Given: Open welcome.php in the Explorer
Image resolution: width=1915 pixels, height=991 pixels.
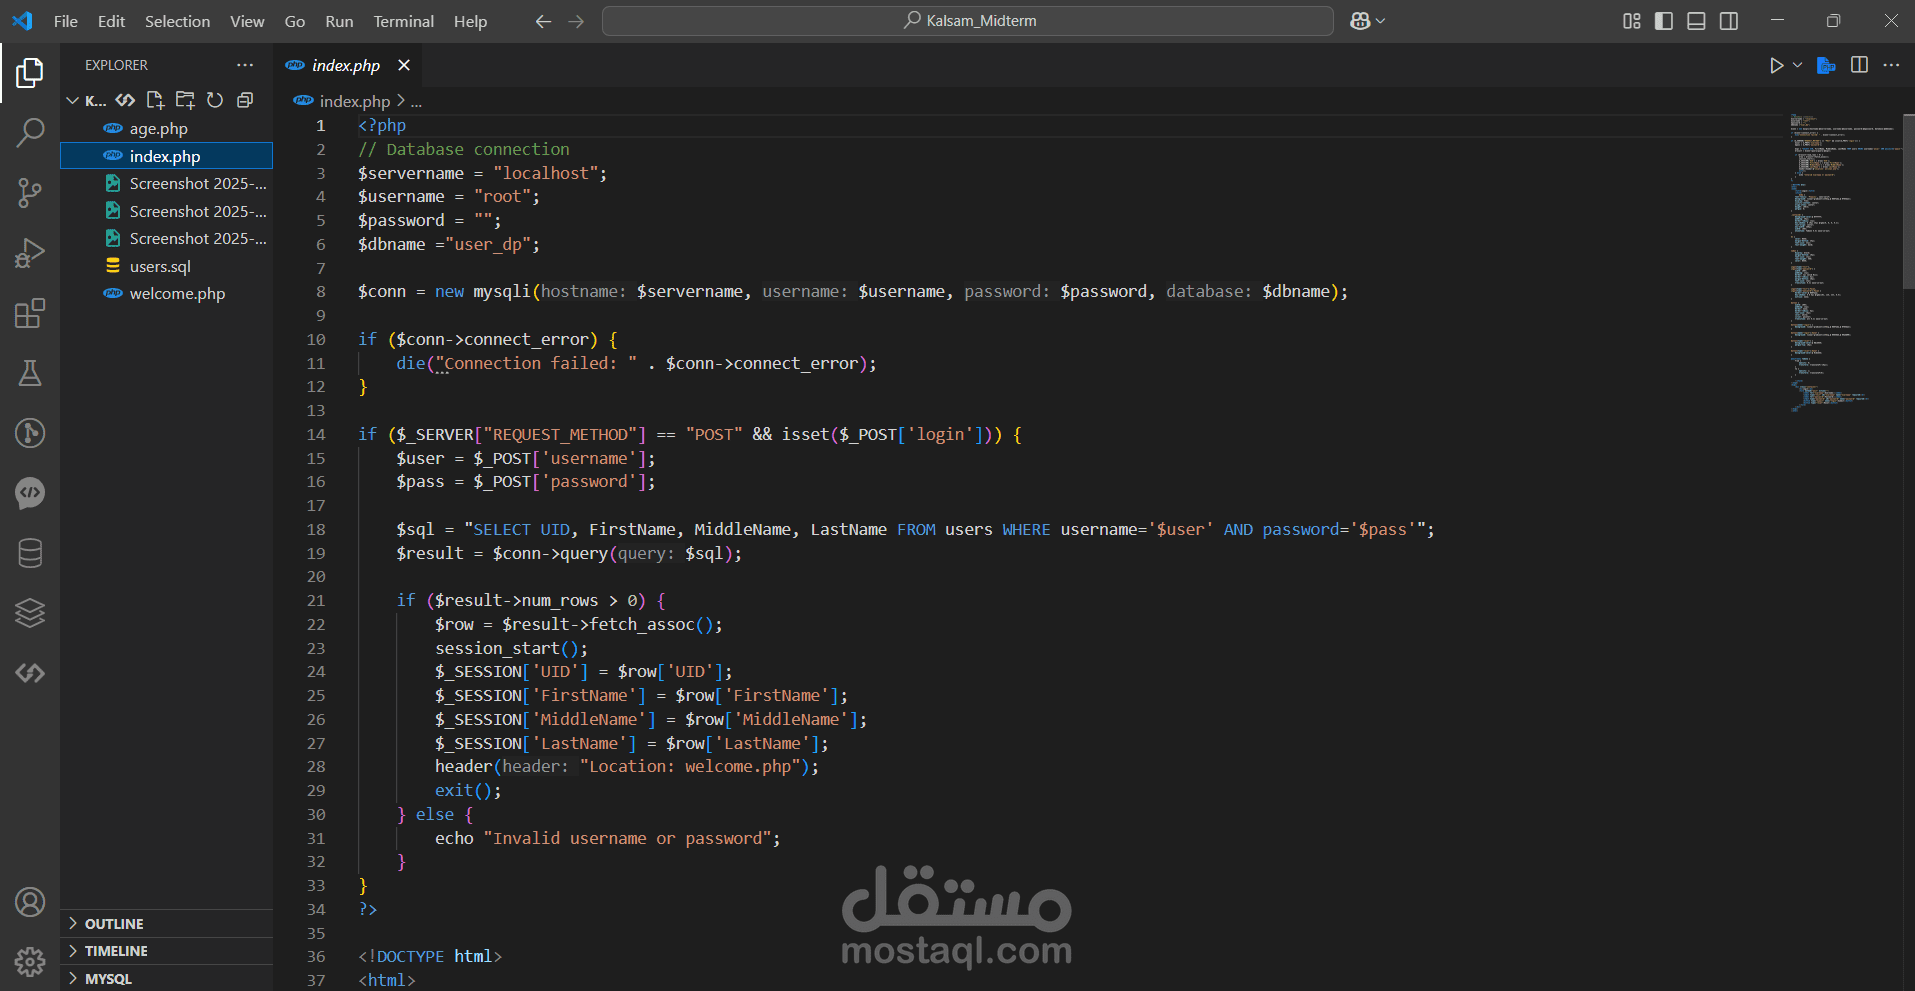Looking at the screenshot, I should (166, 293).
